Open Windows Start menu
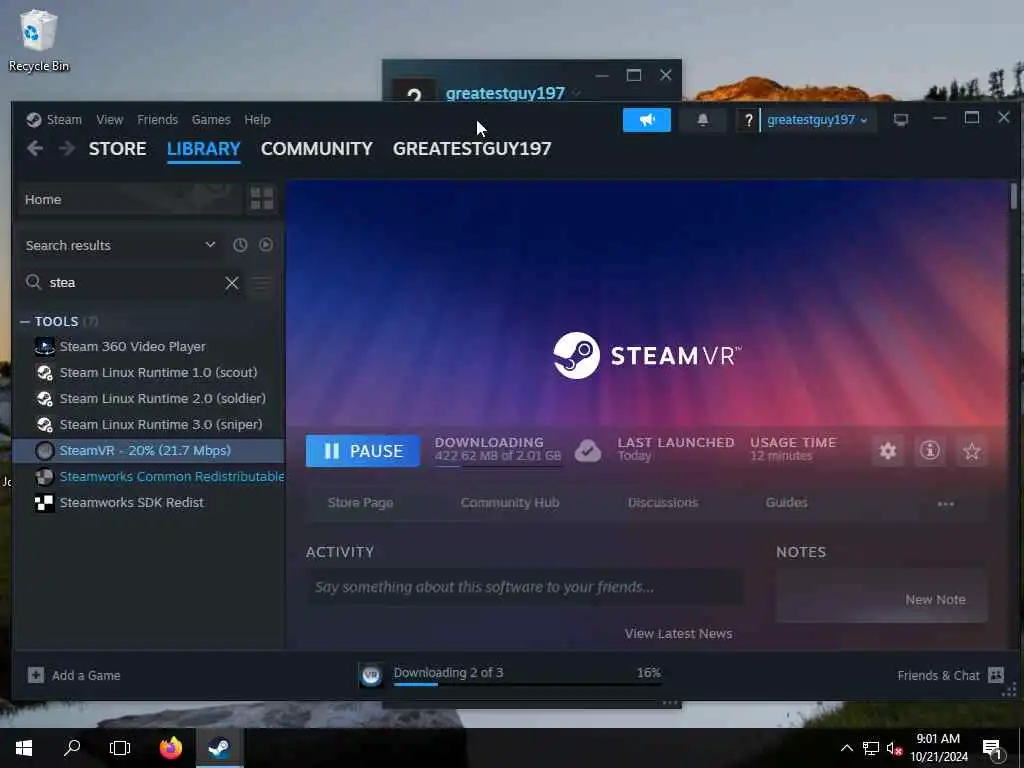 point(24,748)
